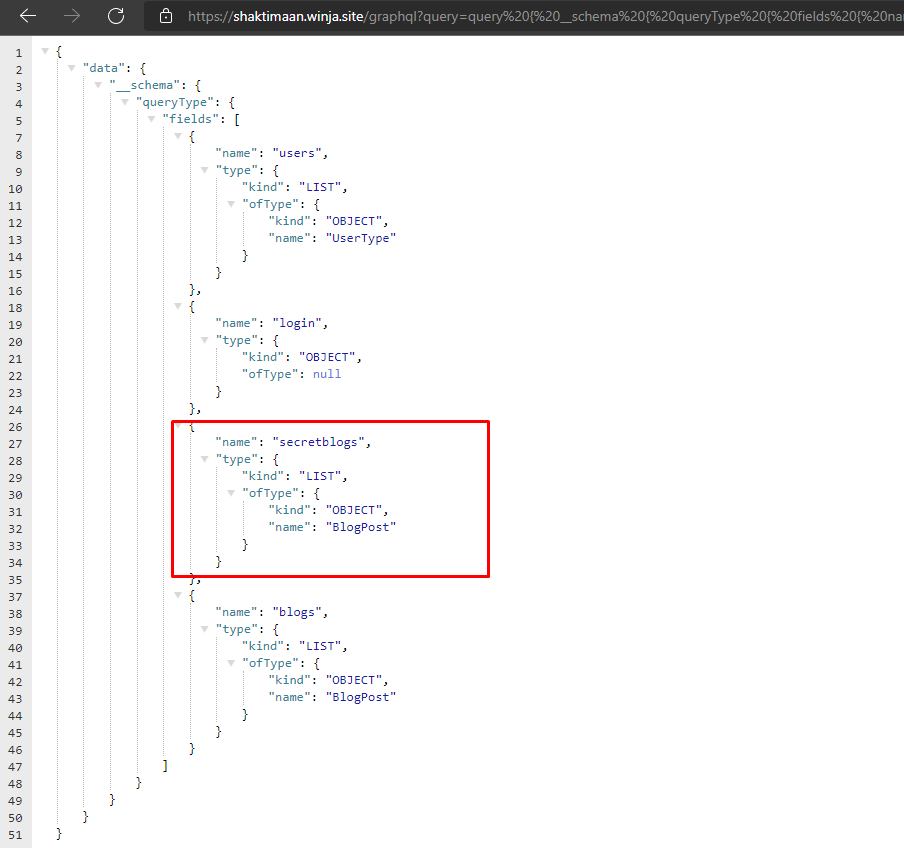Collapse the object starting on line 37

click(x=178, y=595)
